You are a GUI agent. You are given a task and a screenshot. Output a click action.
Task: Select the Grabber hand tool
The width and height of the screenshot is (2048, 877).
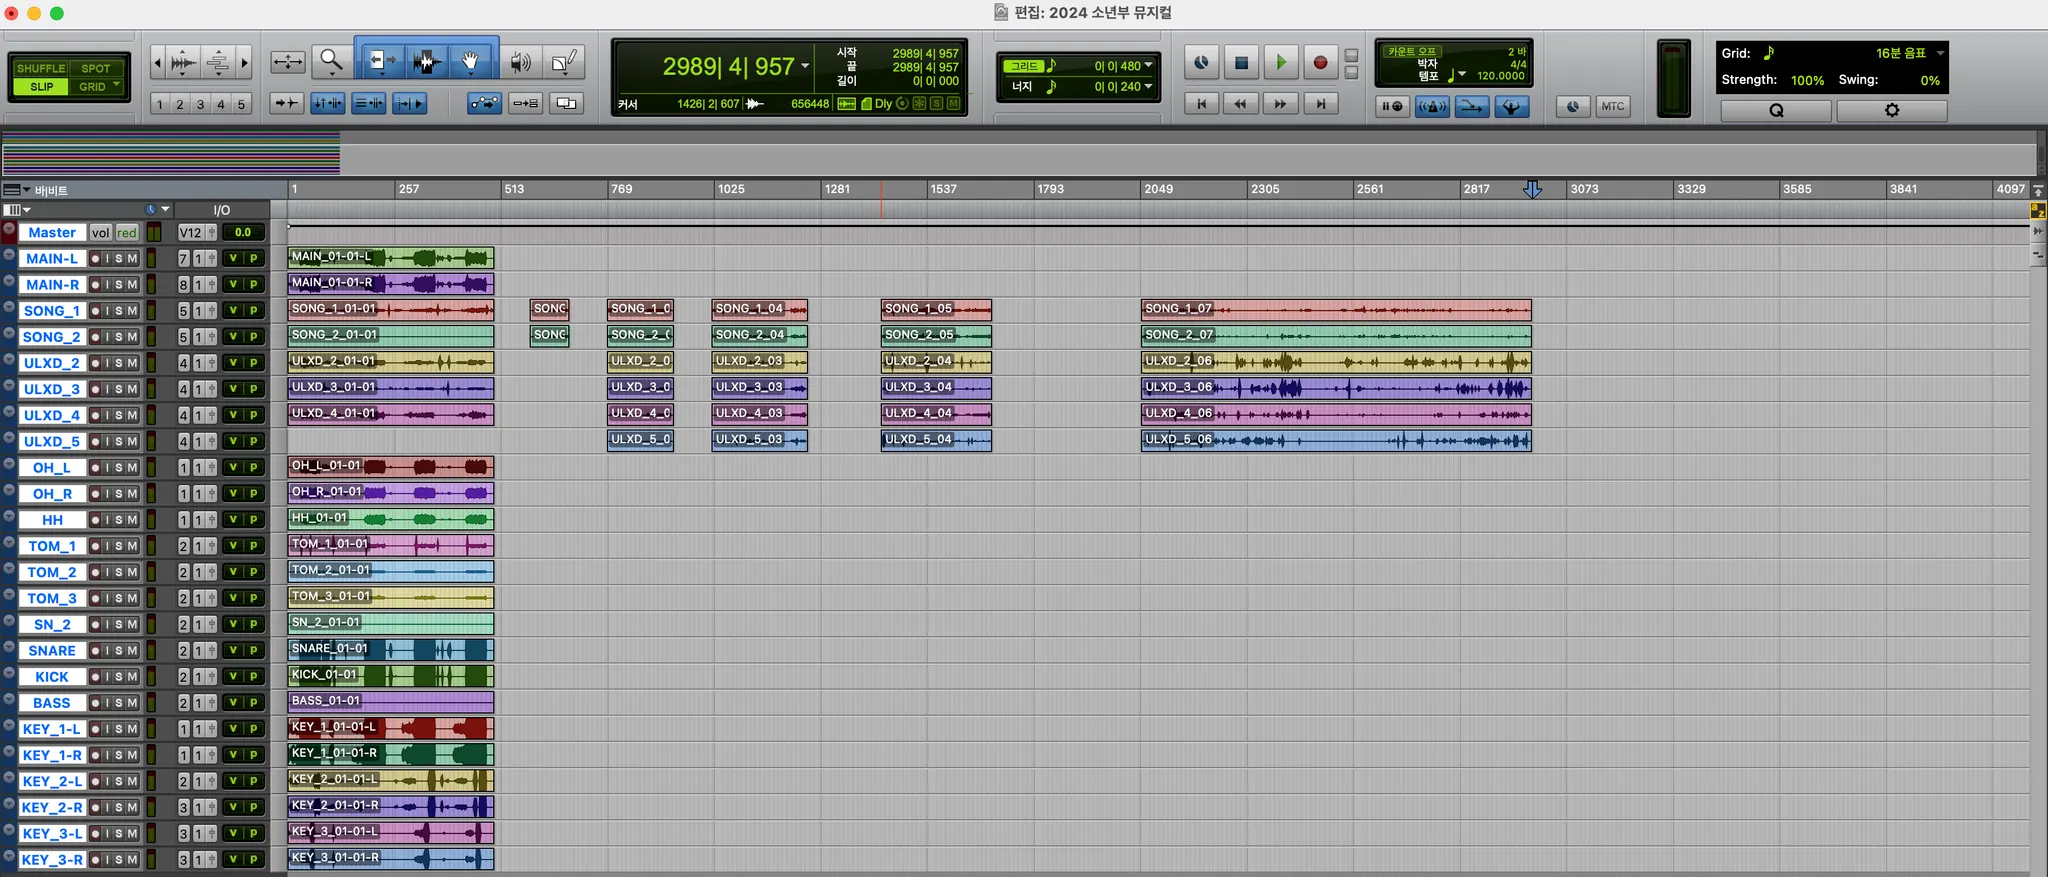(471, 62)
